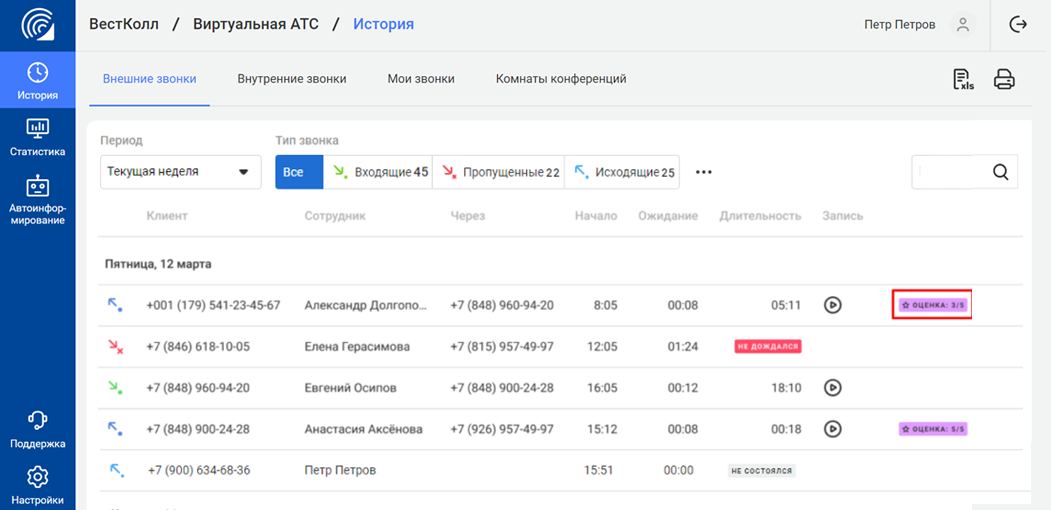Switch to Мои звонки tab
Screen dimensions: 1051x510
(421, 79)
